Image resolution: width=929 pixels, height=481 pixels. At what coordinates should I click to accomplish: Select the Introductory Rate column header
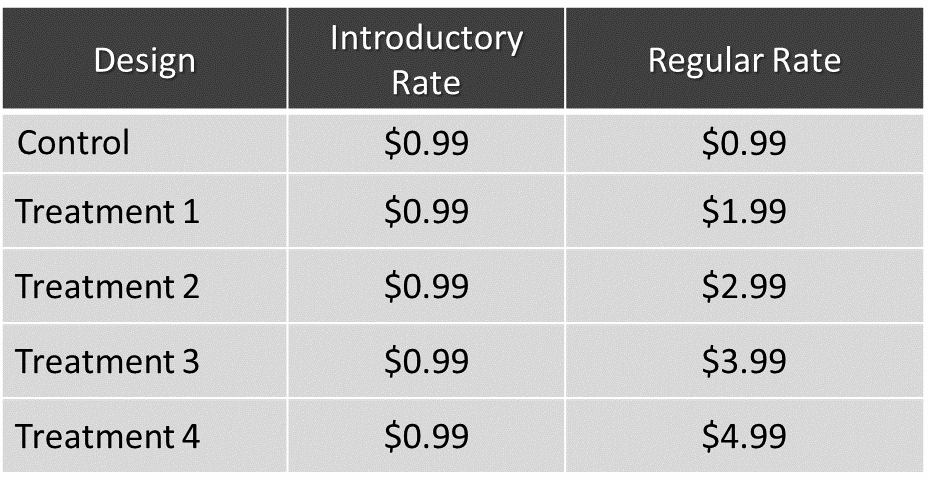pos(426,60)
